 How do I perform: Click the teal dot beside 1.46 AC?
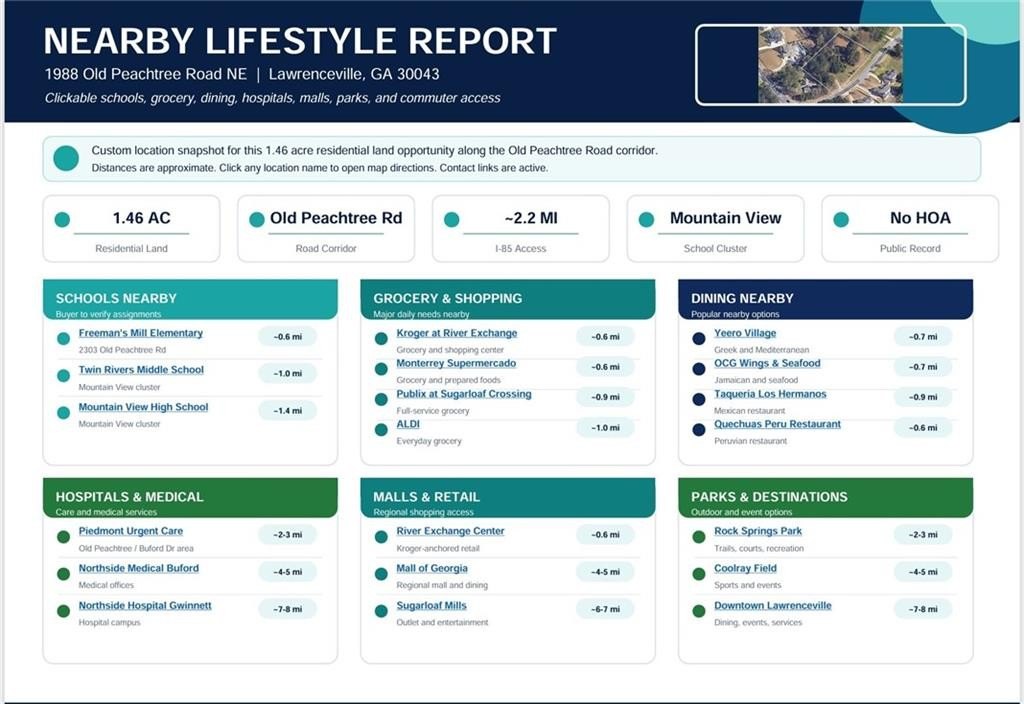click(x=62, y=220)
